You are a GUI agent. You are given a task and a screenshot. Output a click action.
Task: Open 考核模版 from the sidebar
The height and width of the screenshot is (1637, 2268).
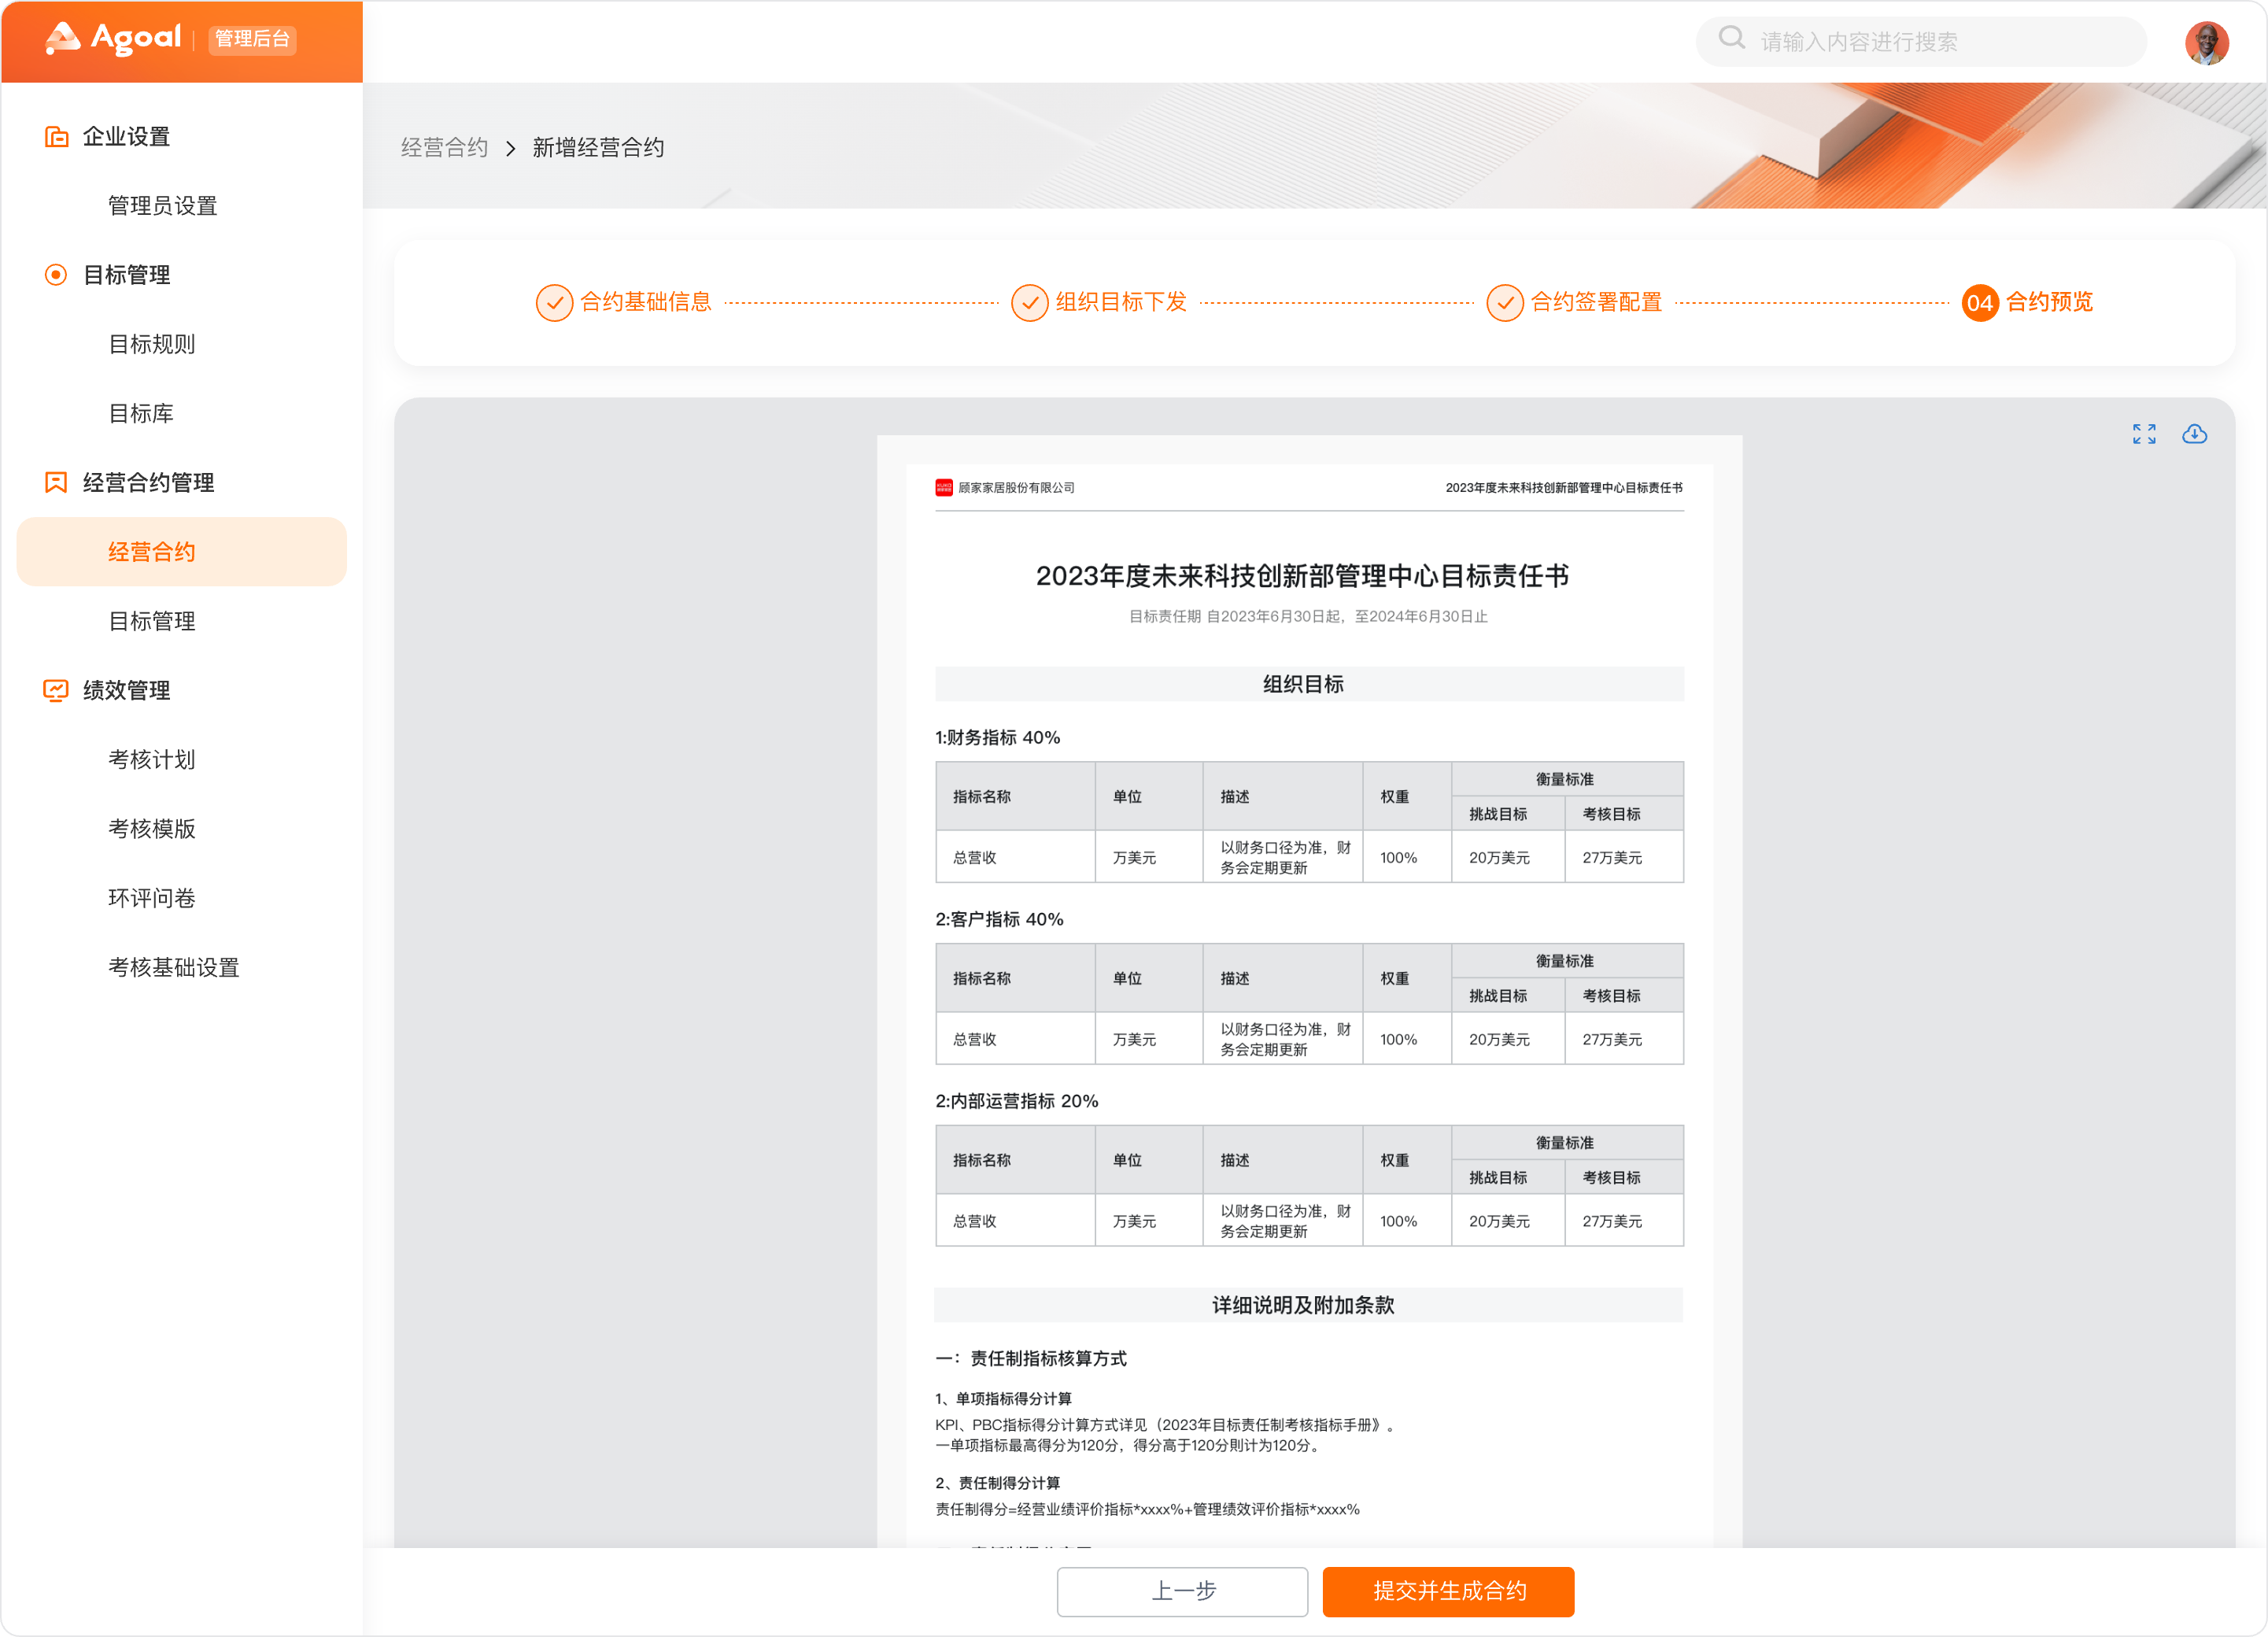152,828
